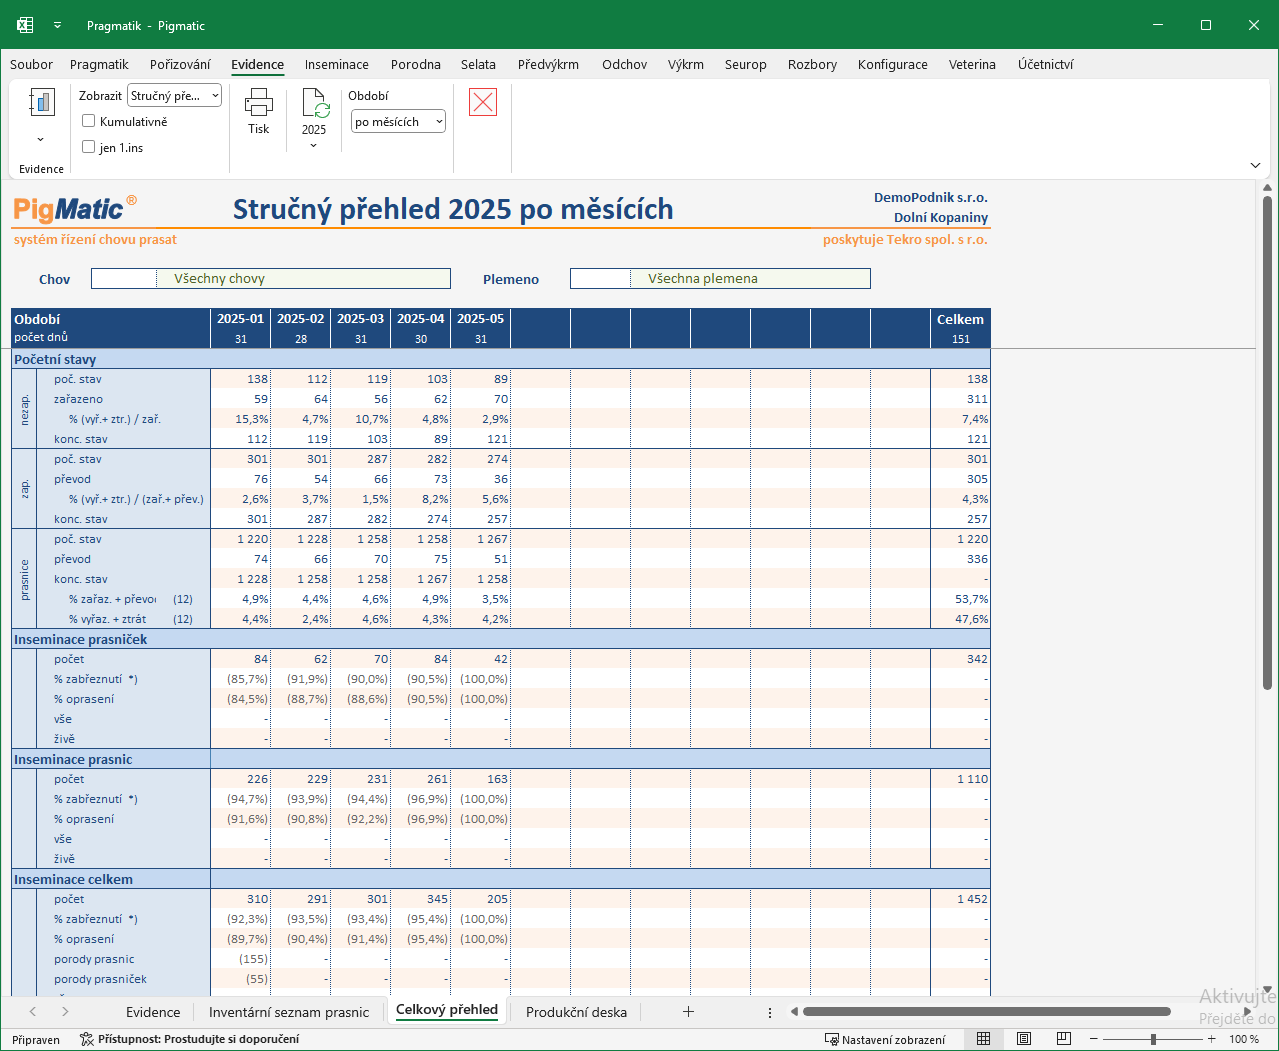Click zoom in plus button

(x=1211, y=1039)
